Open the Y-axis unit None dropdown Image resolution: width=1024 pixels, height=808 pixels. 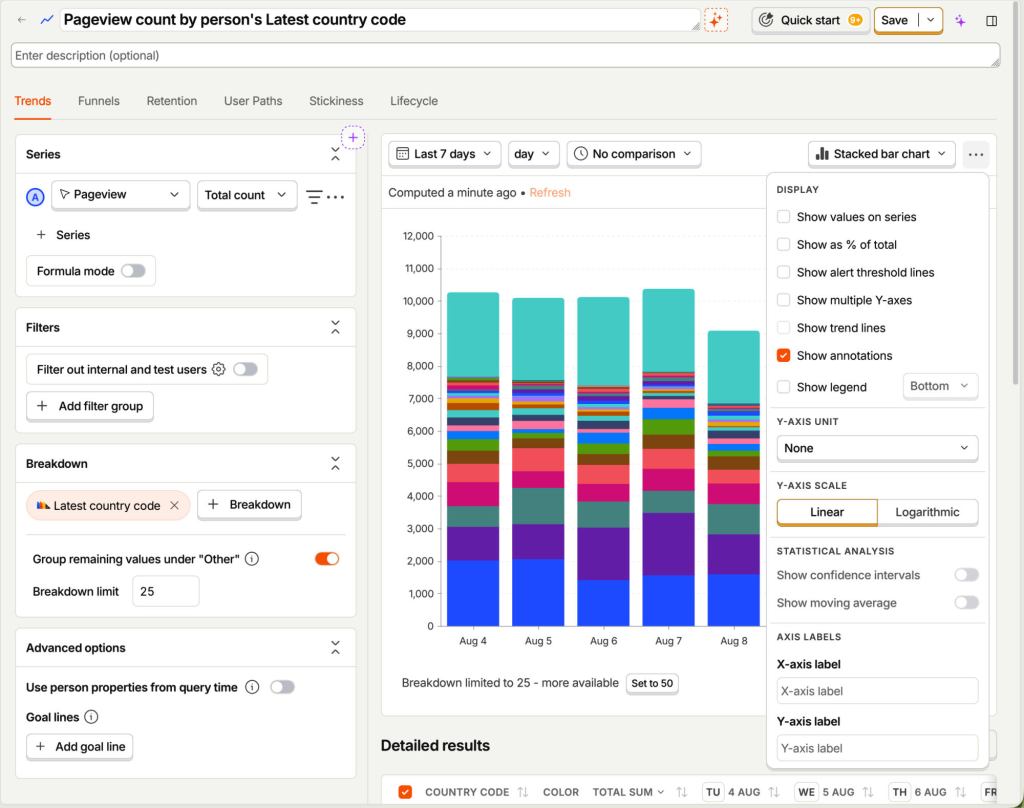click(x=877, y=448)
